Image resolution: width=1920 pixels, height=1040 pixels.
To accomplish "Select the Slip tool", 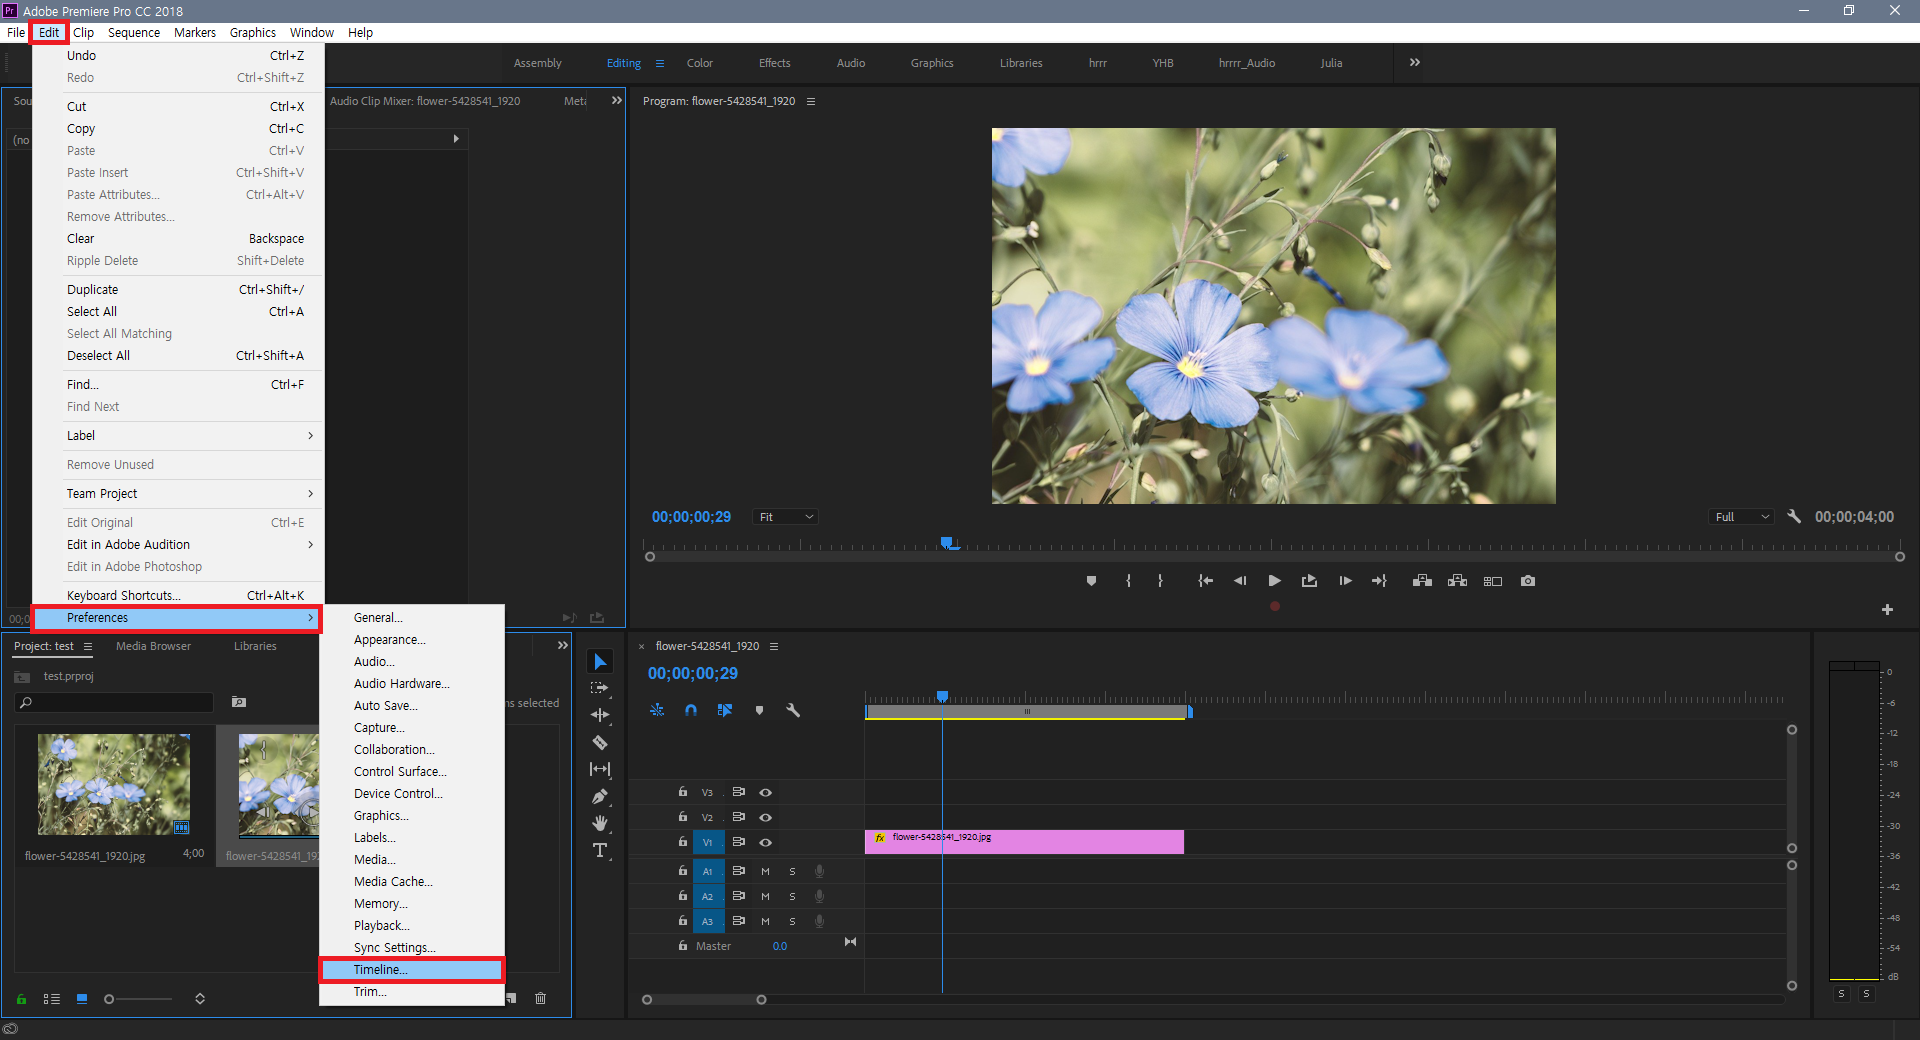I will pos(600,769).
